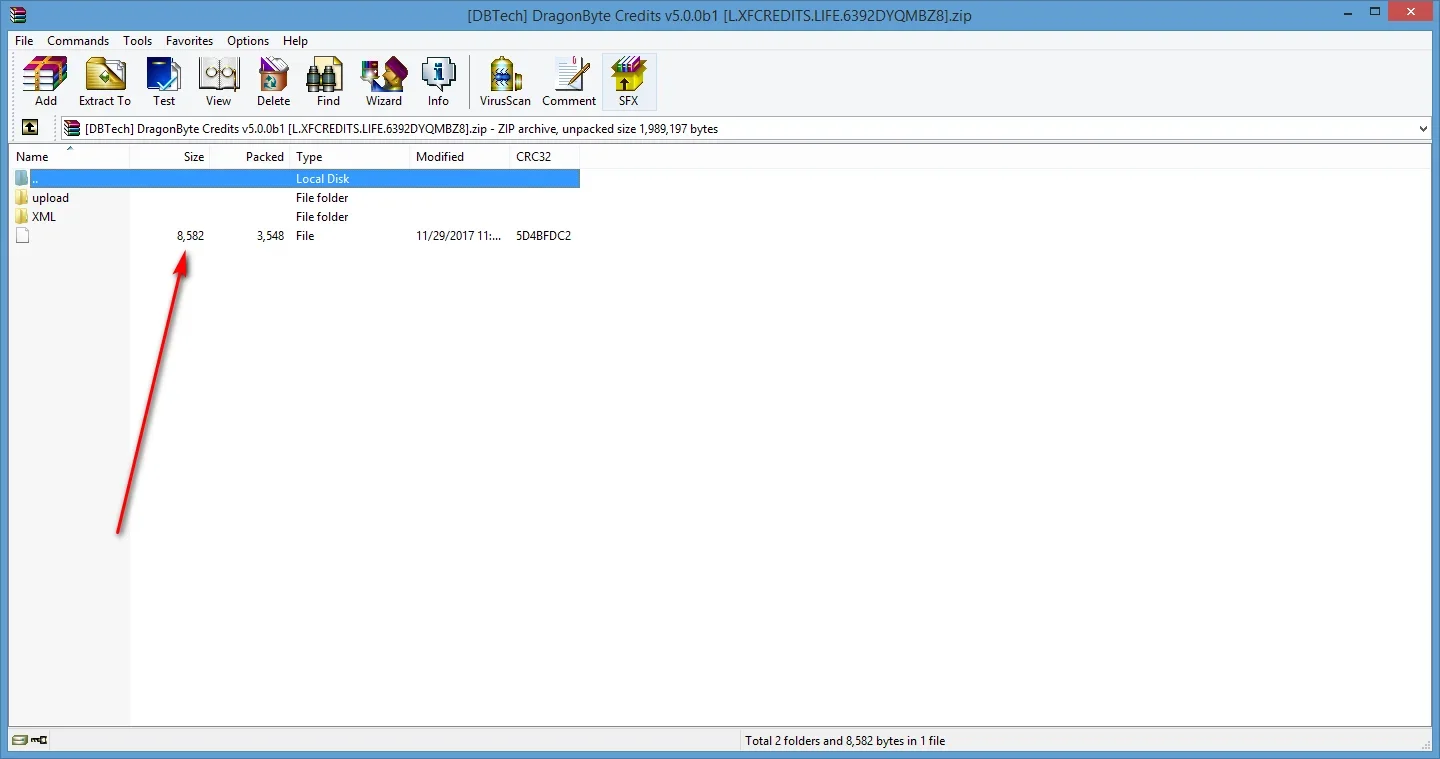The width and height of the screenshot is (1440, 759).
Task: Click the Add toolbar icon
Action: point(46,81)
